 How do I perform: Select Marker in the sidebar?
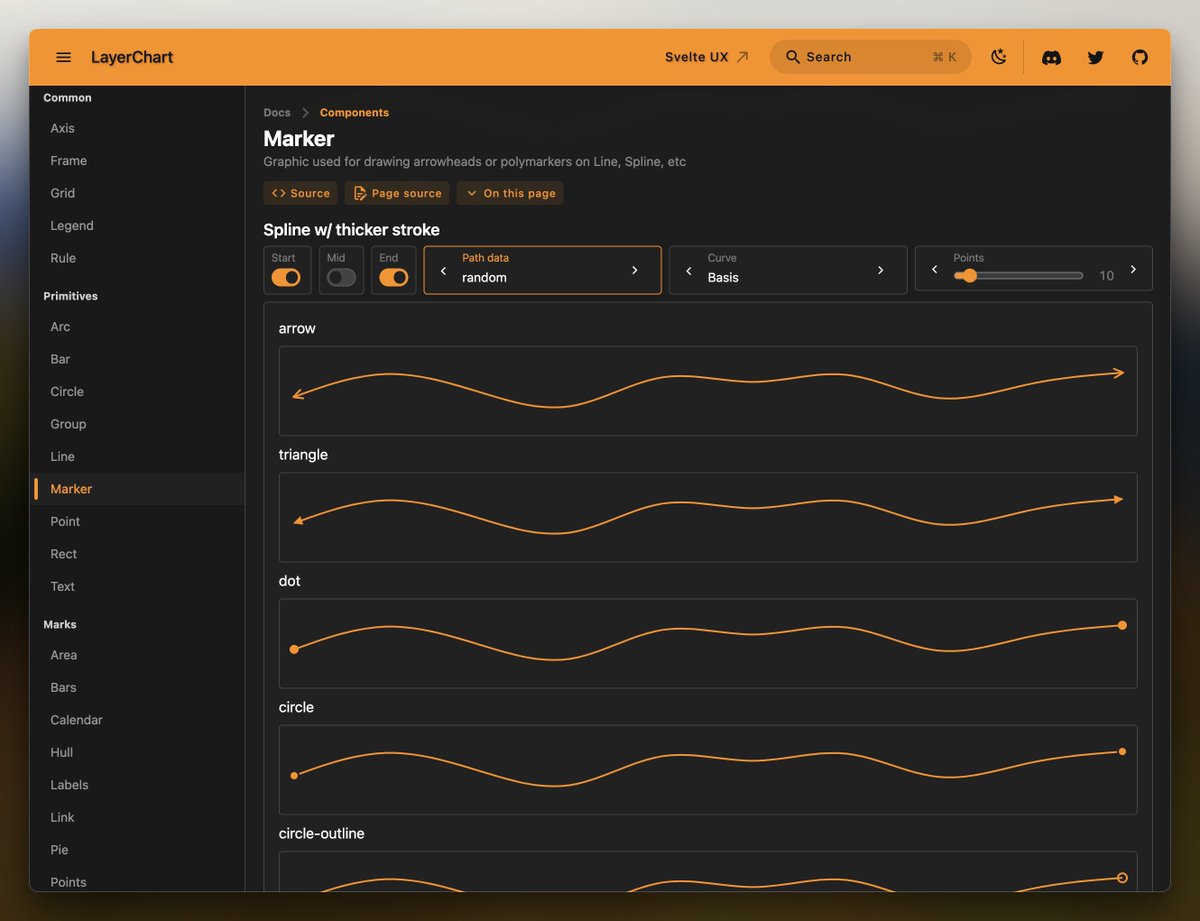[138, 489]
